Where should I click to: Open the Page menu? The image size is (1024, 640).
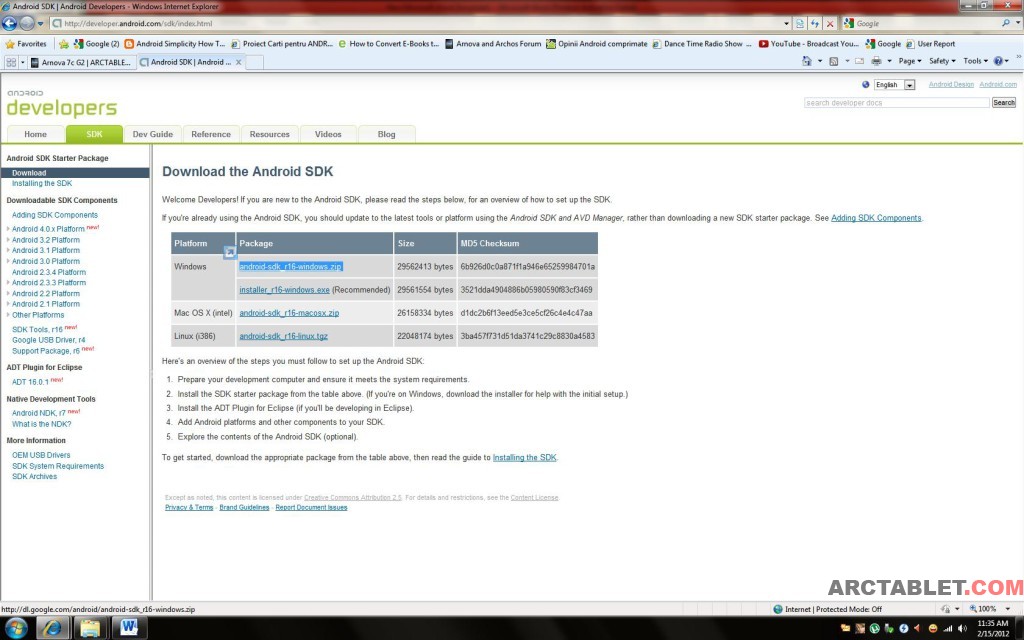910,61
